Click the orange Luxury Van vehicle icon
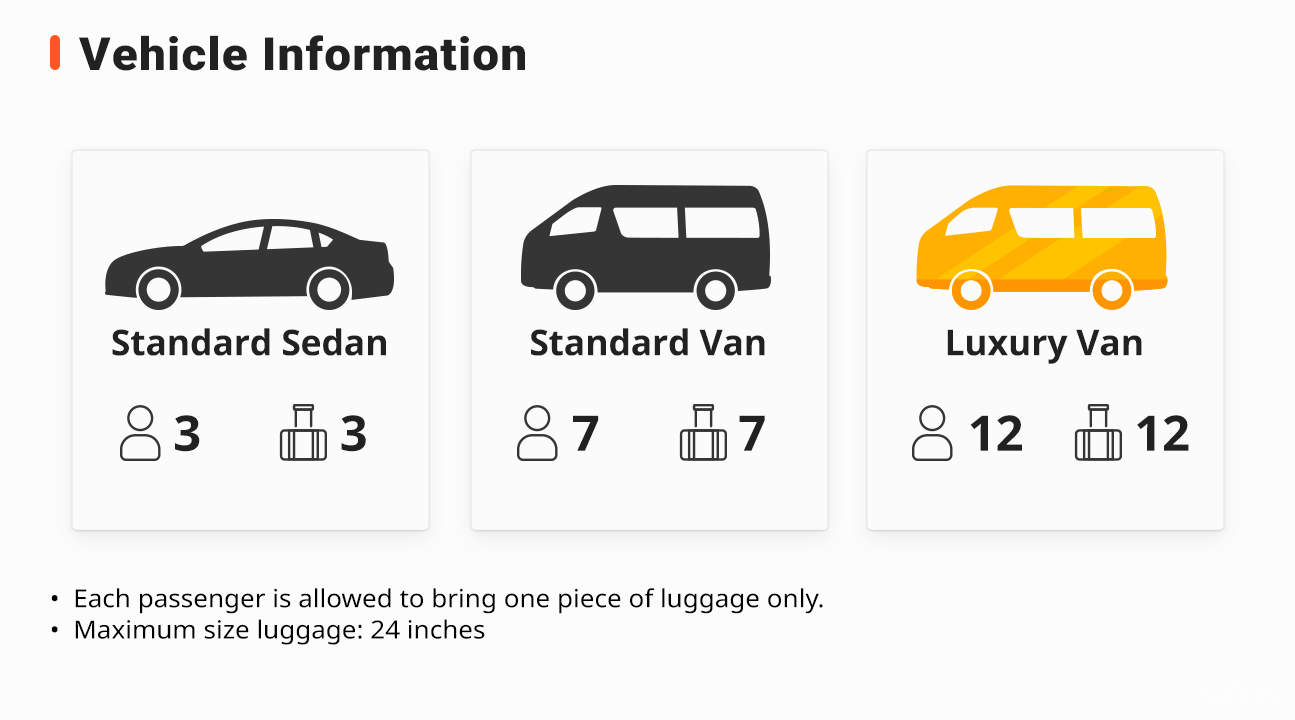This screenshot has height=720, width=1295. click(1042, 247)
